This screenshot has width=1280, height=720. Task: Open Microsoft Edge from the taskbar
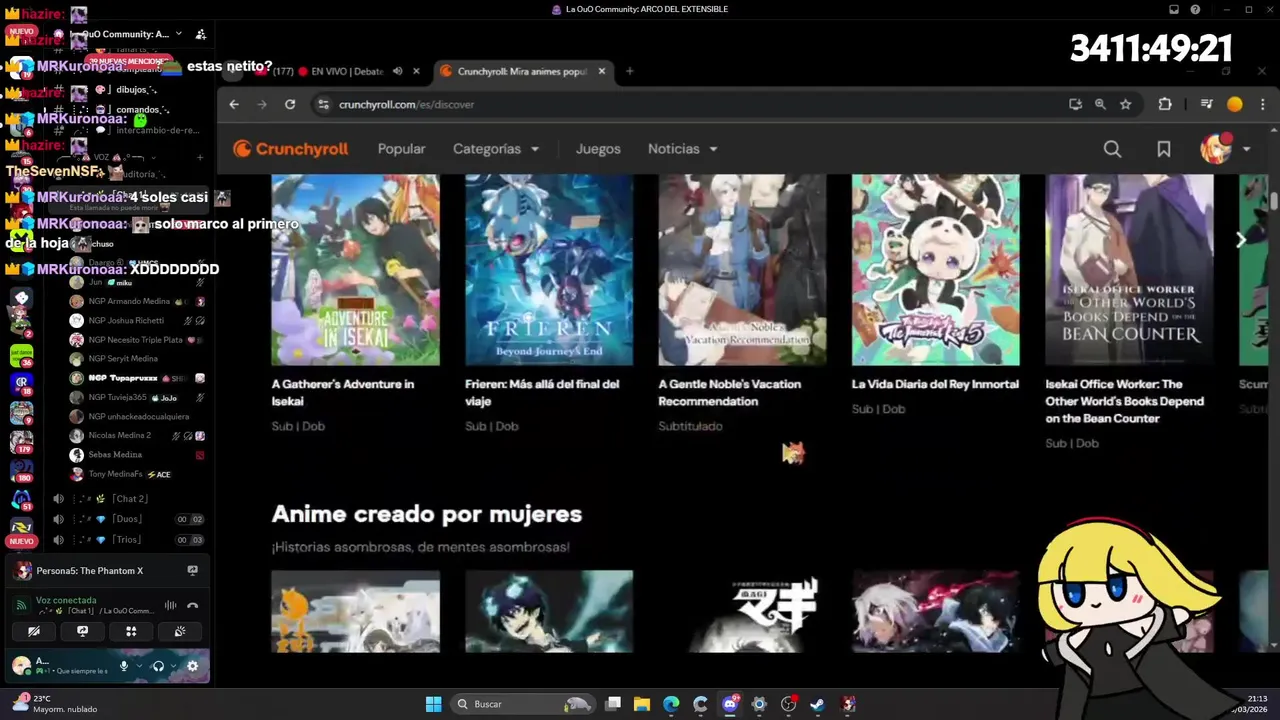671,704
